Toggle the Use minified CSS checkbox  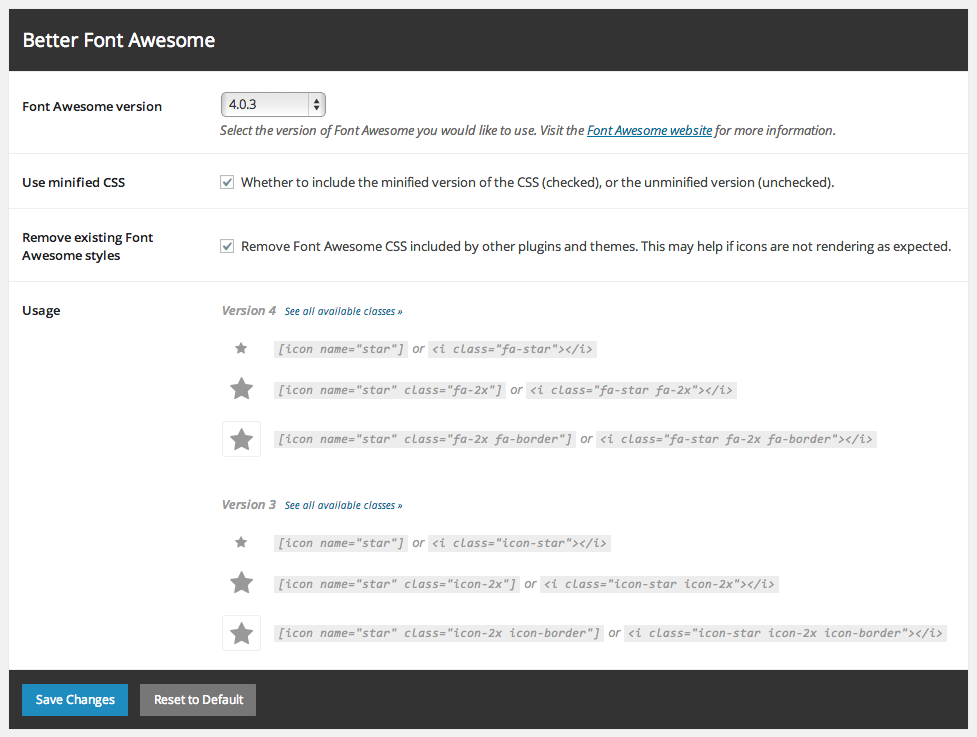[227, 183]
